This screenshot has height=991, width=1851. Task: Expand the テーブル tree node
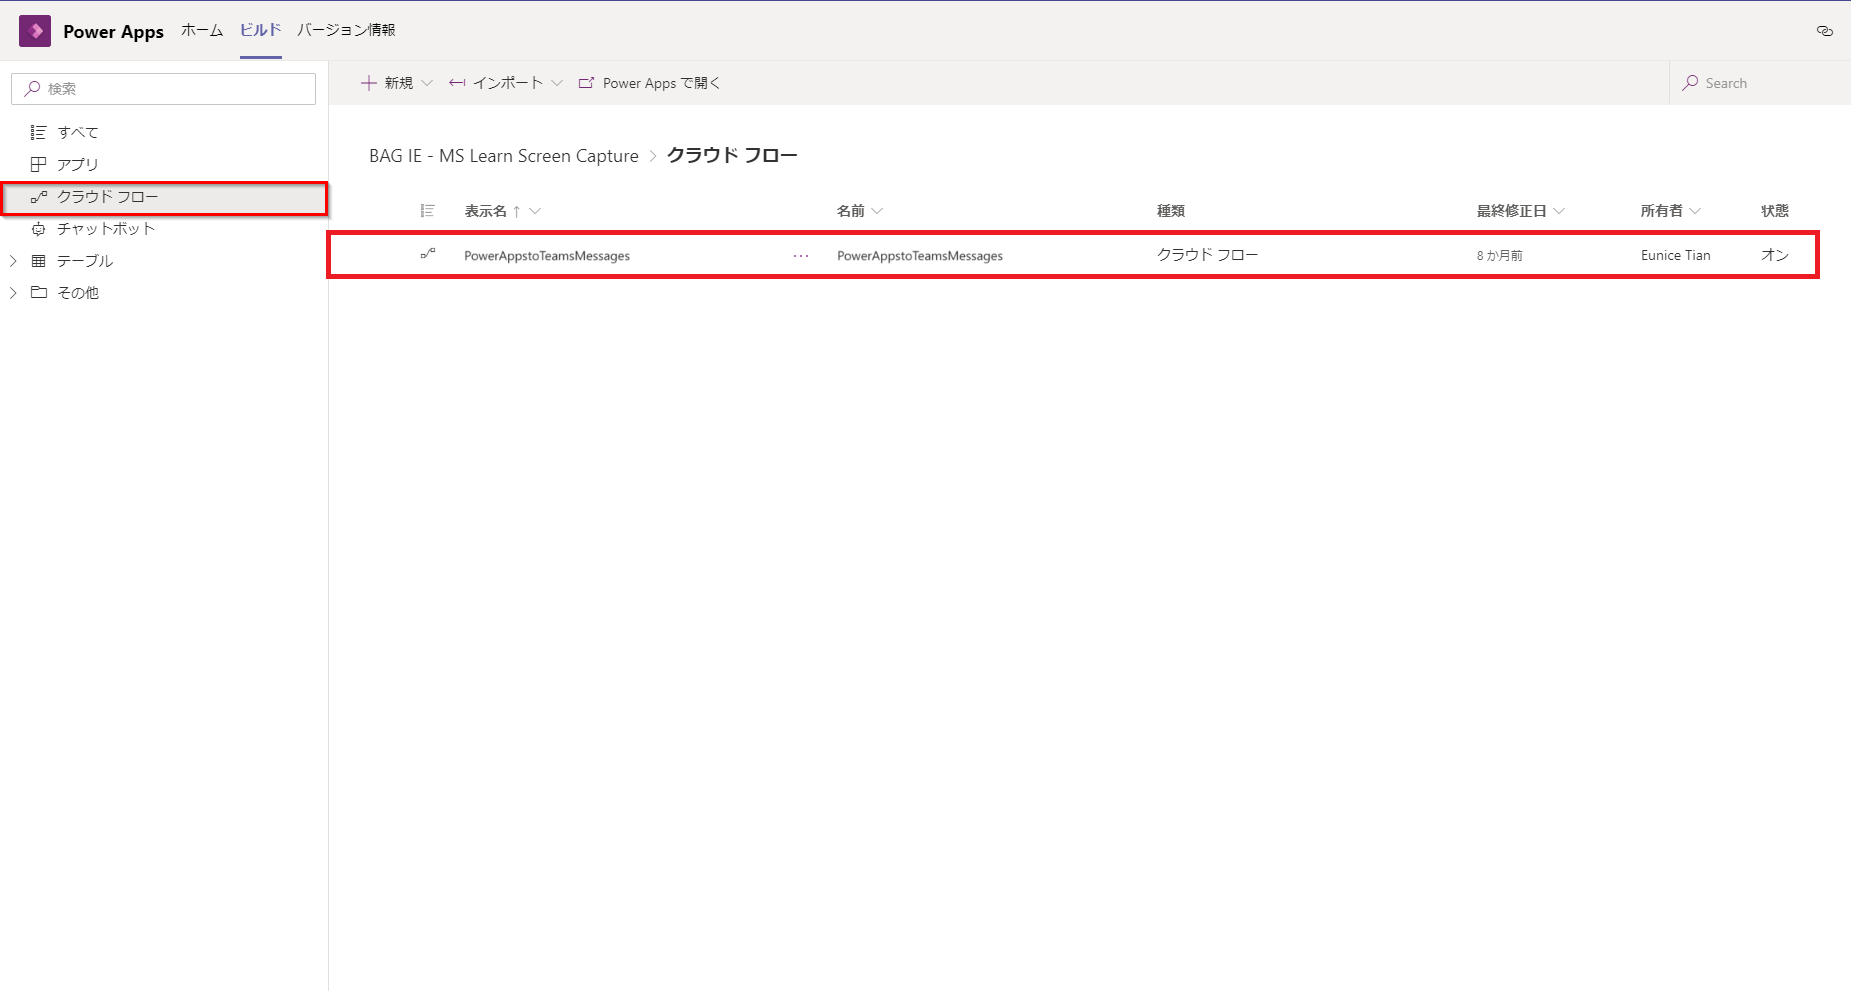click(13, 261)
